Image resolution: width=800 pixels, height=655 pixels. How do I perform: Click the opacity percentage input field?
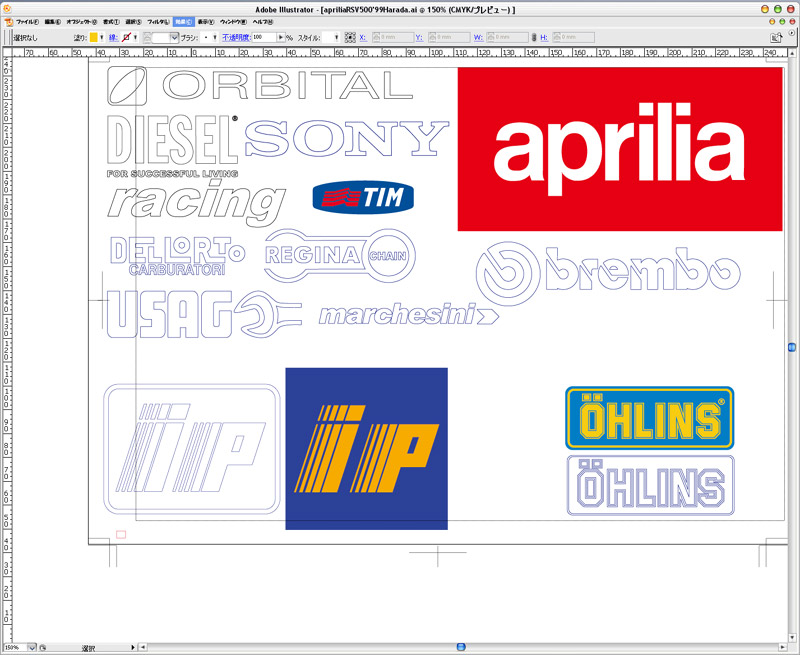pos(262,37)
